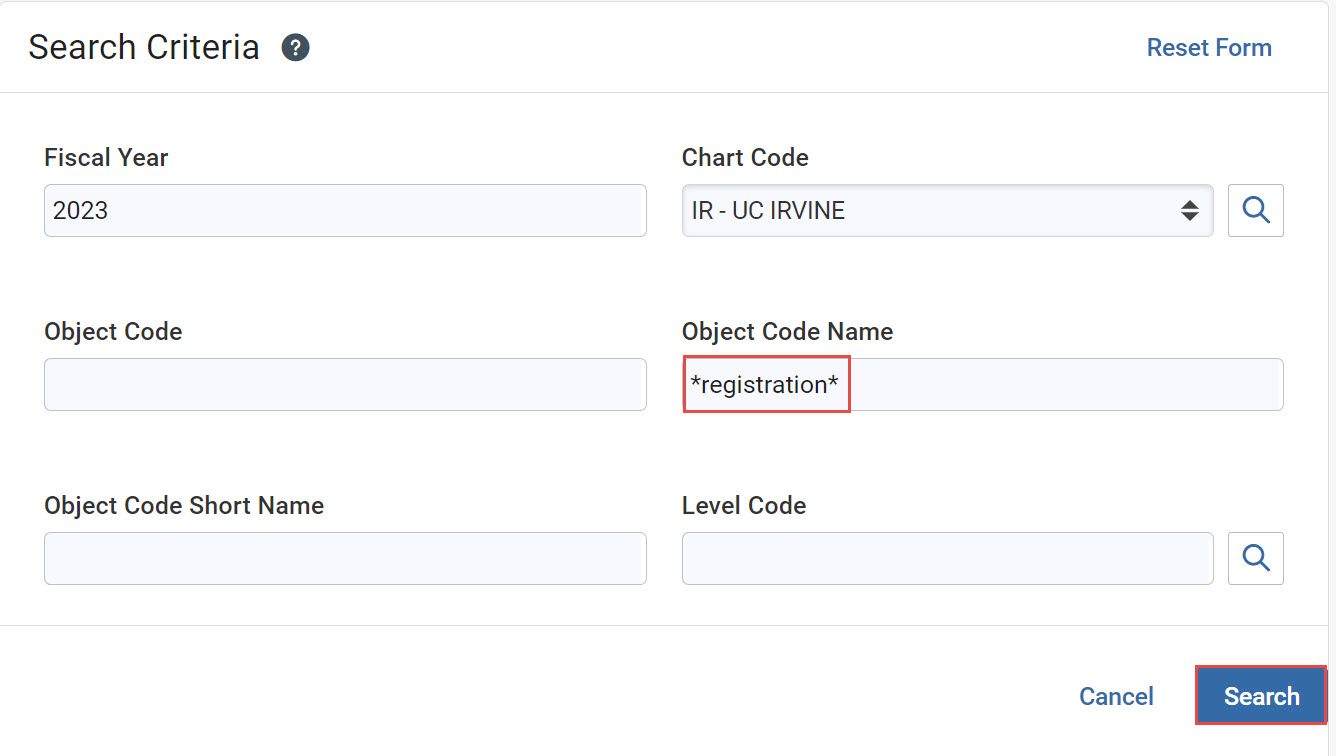Focus the Level Code input field
The height and width of the screenshot is (756, 1336).
[x=948, y=558]
